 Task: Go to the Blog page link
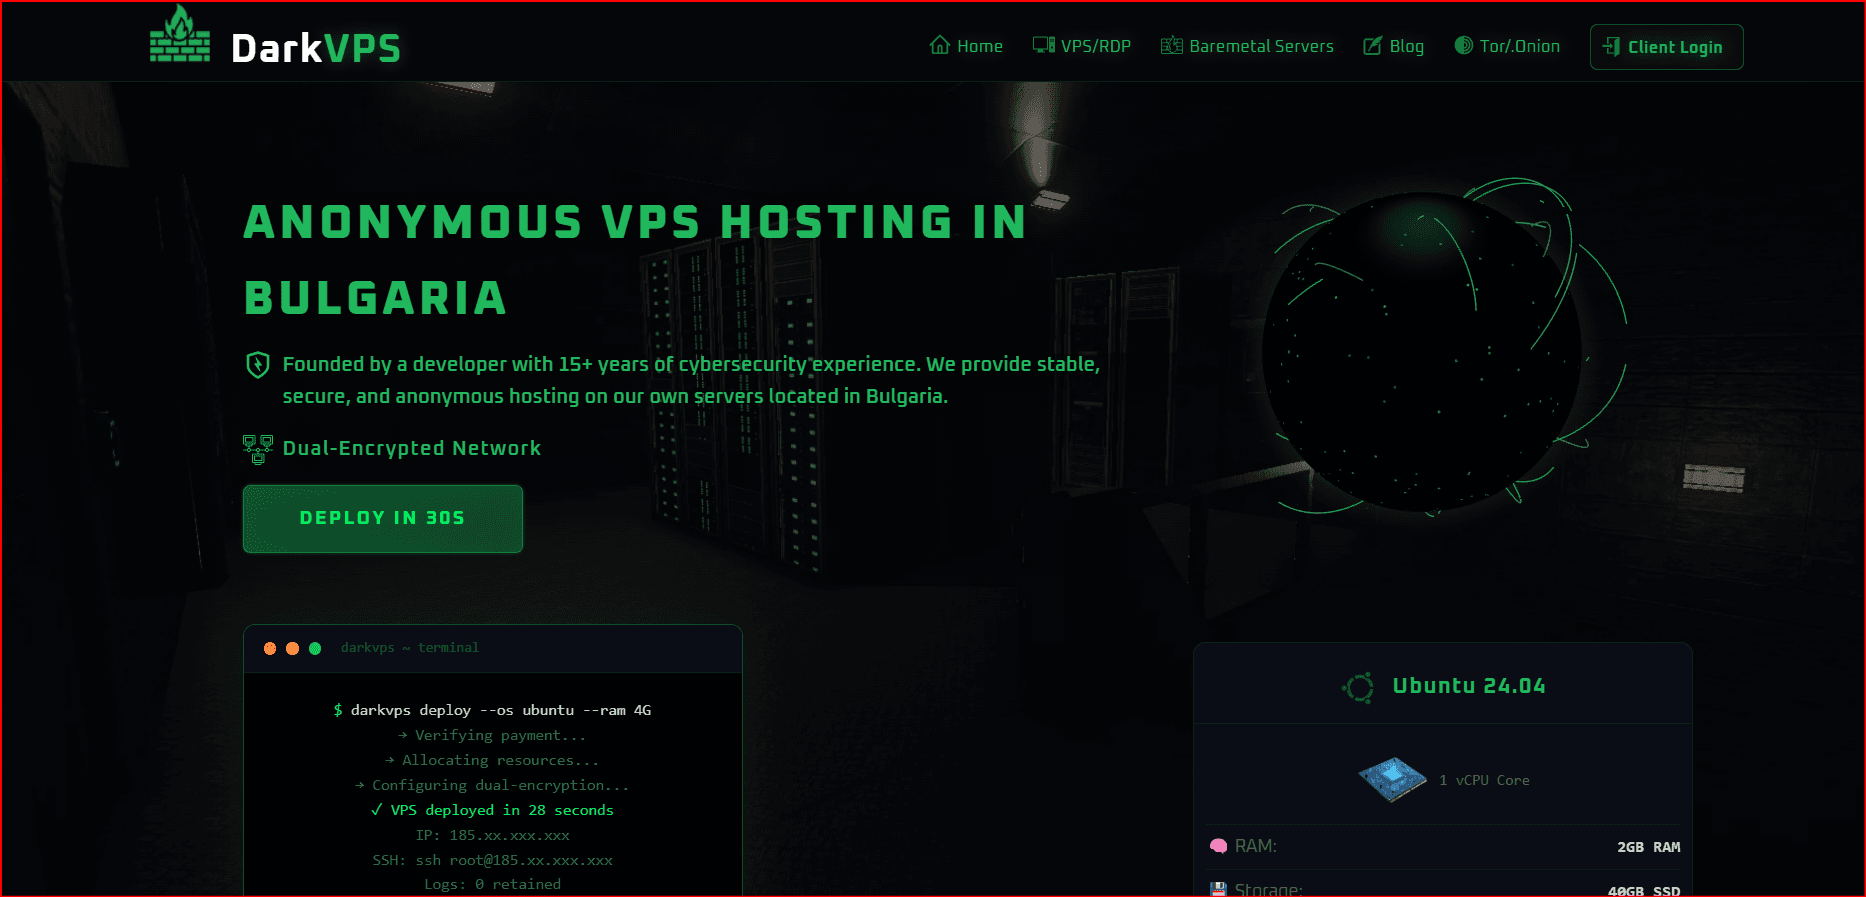[1394, 46]
